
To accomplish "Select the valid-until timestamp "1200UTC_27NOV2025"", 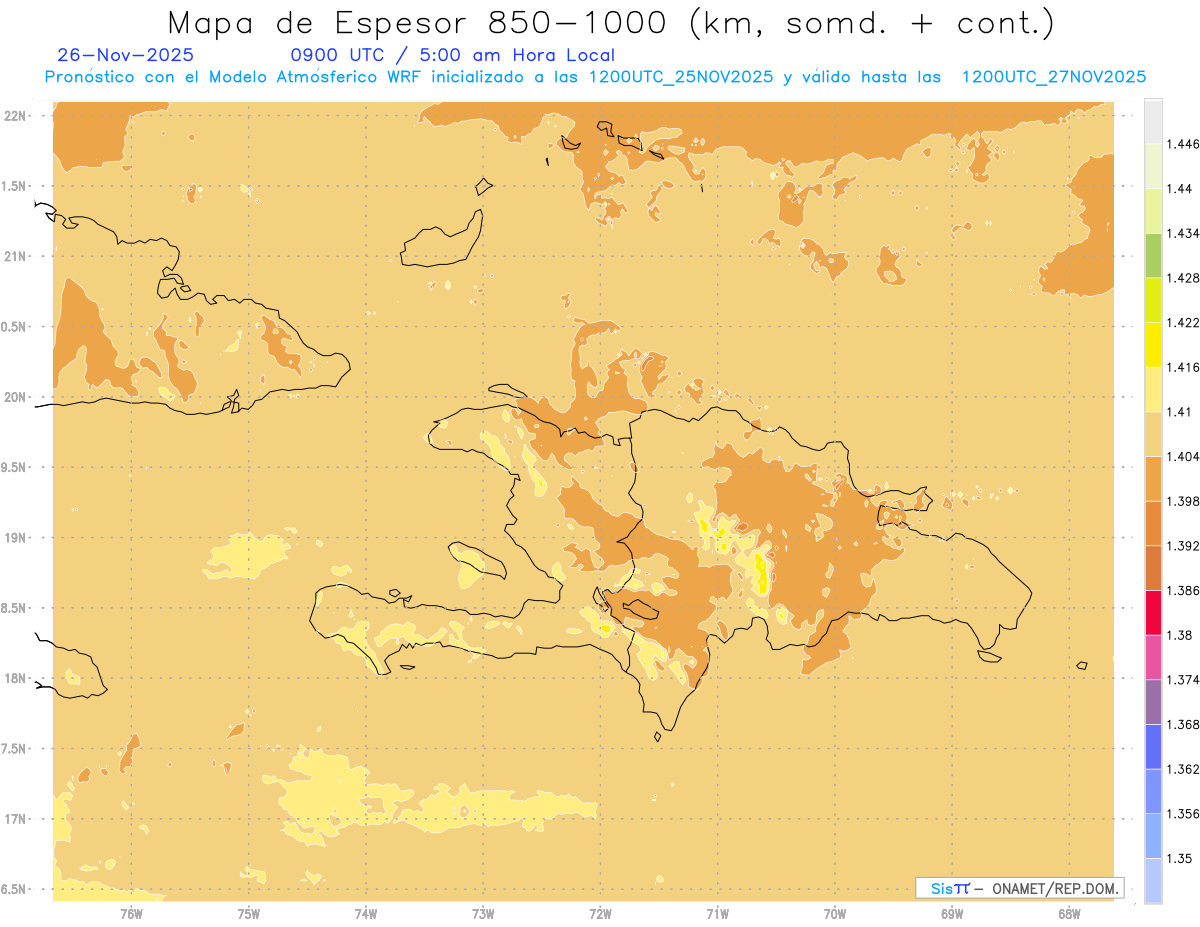I will coord(1054,77).
